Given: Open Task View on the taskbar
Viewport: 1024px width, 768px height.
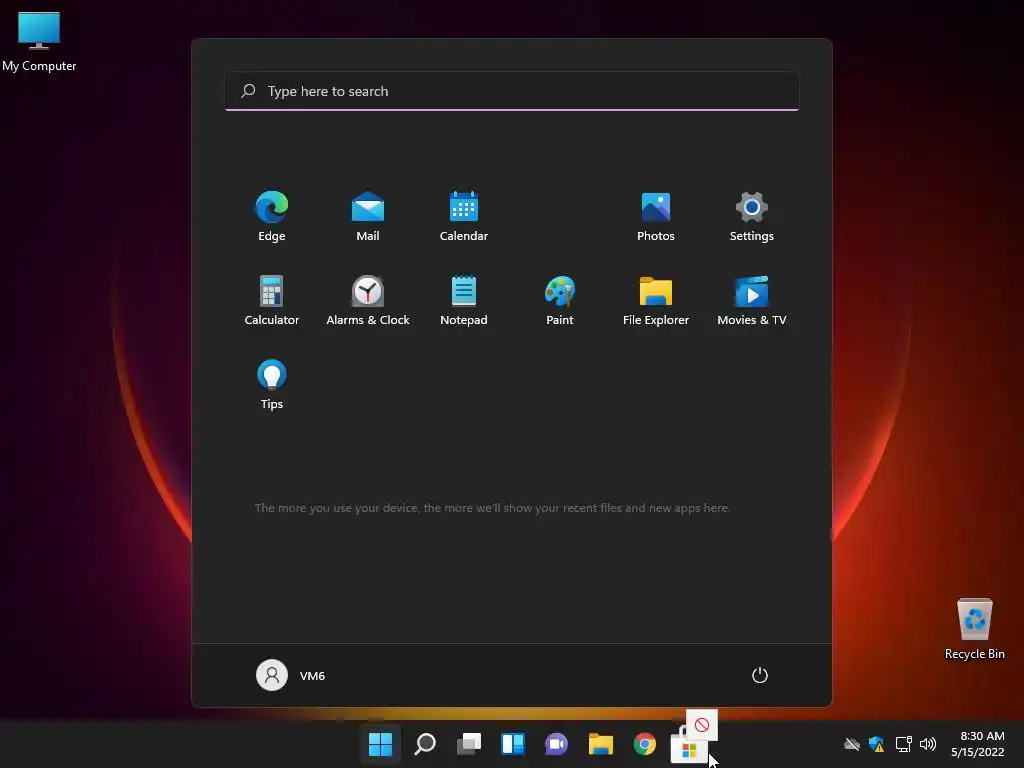Looking at the screenshot, I should point(469,744).
